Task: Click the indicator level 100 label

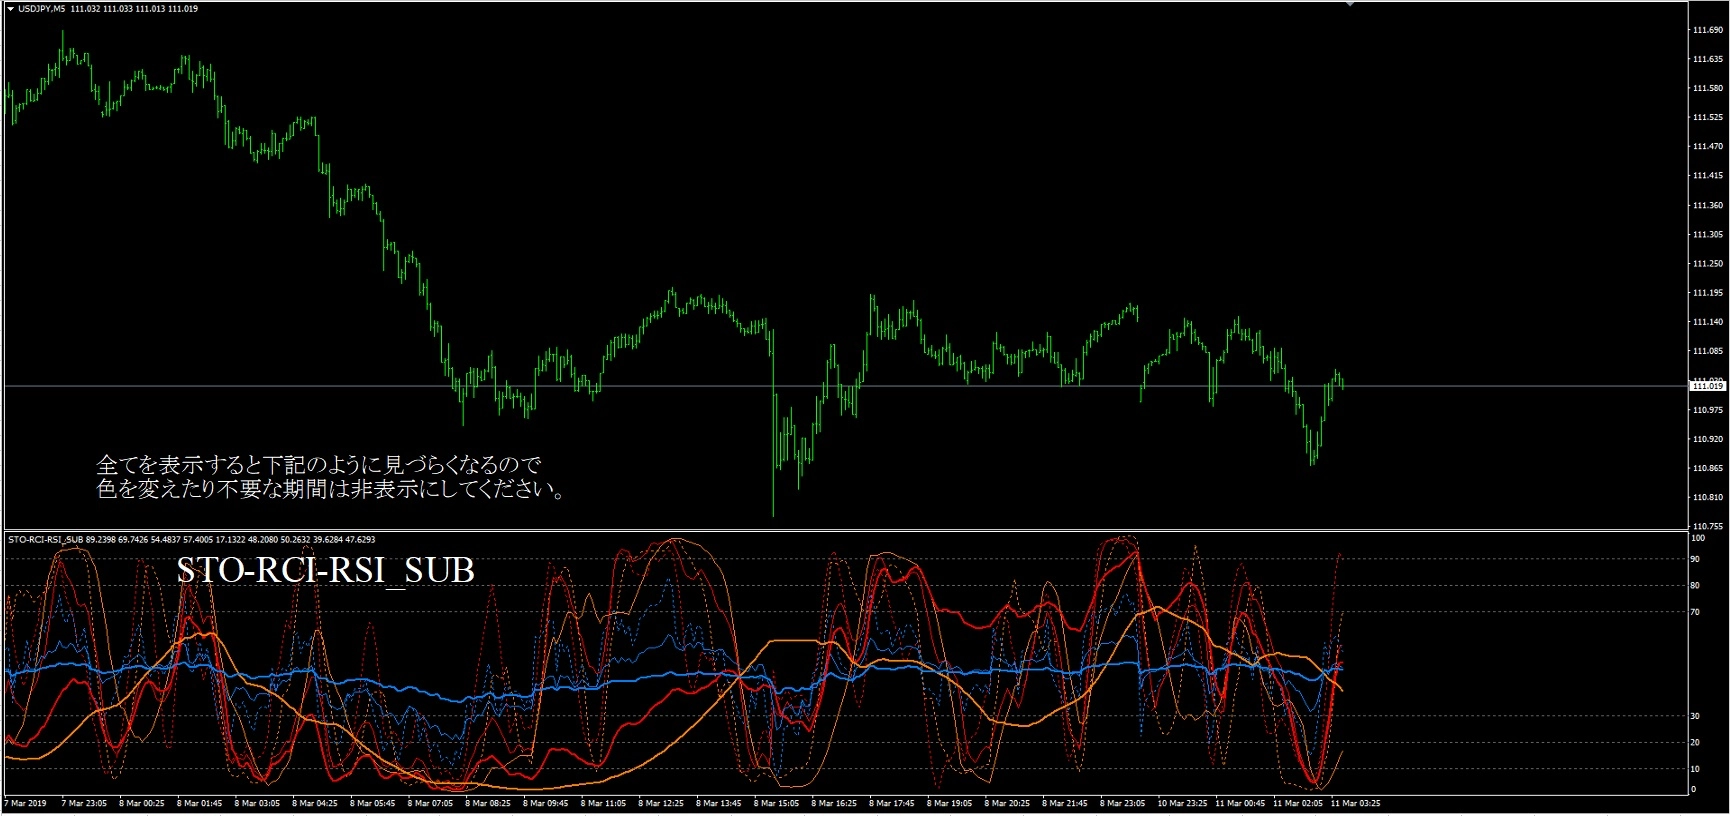Action: (1697, 538)
